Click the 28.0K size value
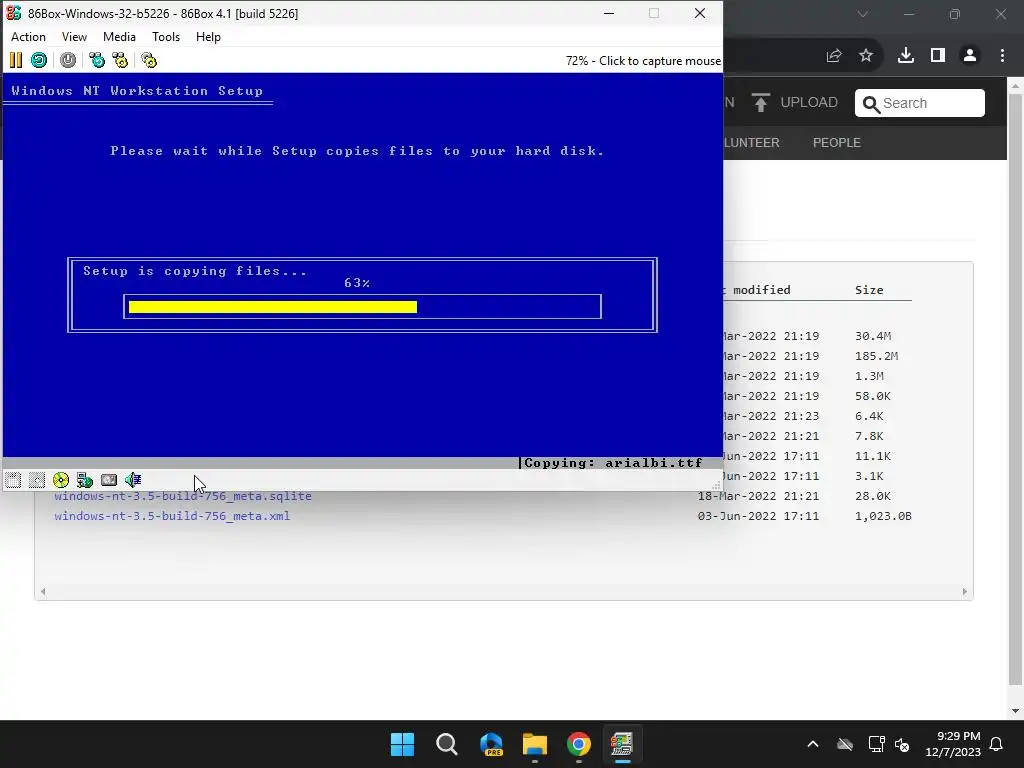 tap(873, 496)
